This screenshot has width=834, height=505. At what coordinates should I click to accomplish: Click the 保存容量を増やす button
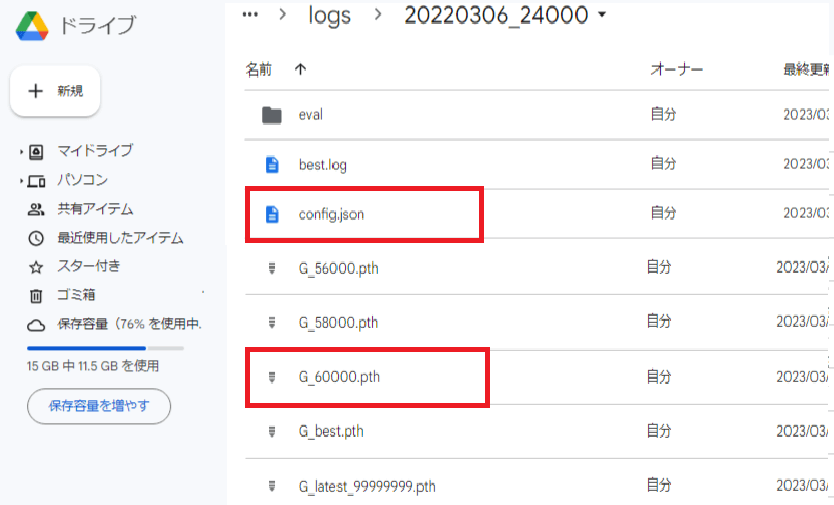point(98,406)
